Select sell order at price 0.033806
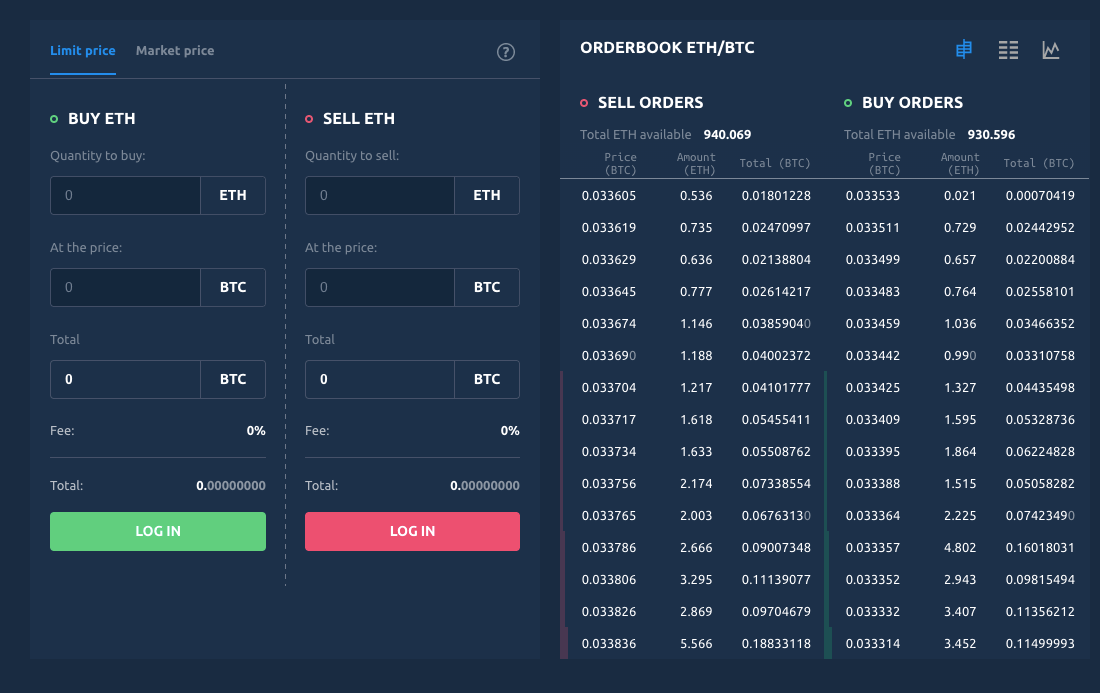The height and width of the screenshot is (693, 1100). click(x=692, y=579)
